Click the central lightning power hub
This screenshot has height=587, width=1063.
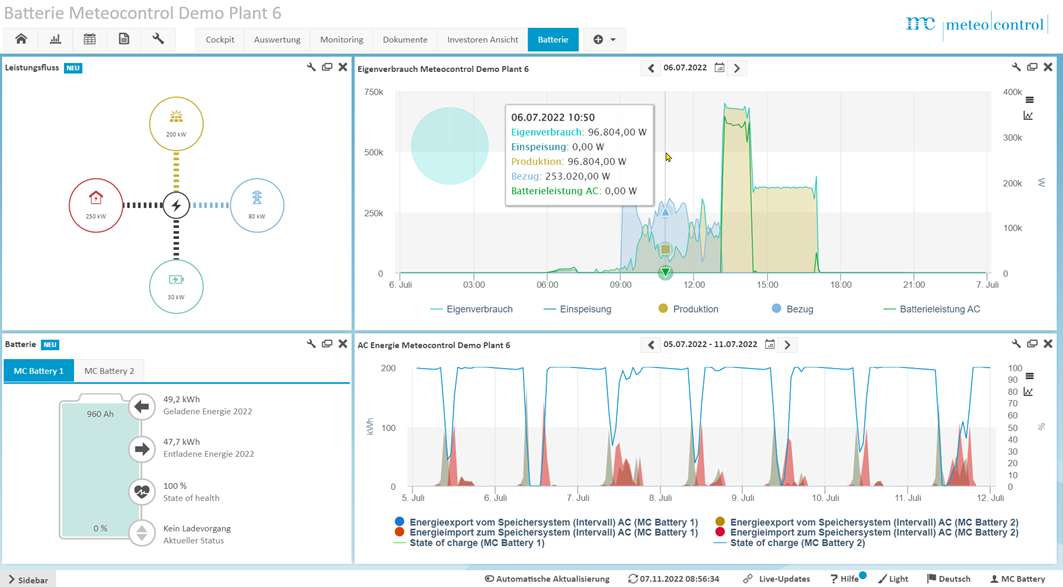click(x=176, y=205)
